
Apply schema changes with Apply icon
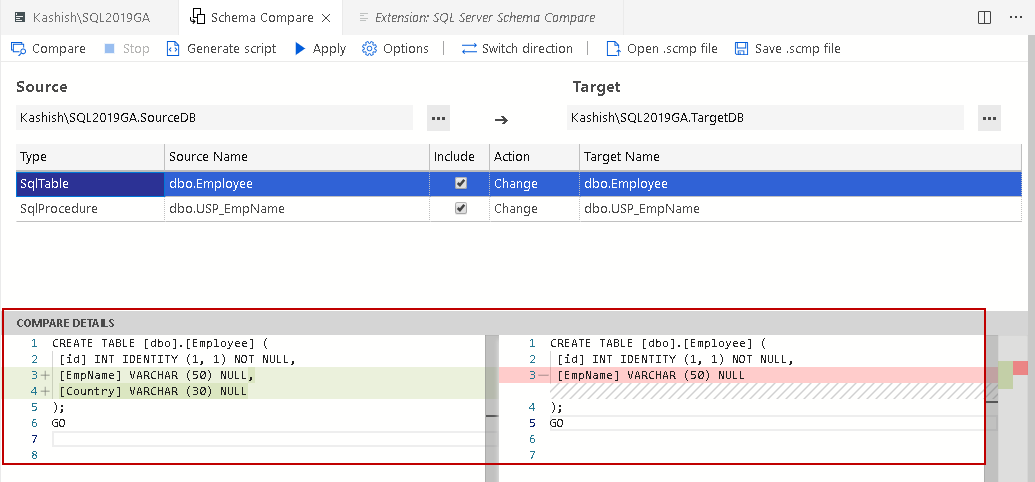[300, 48]
